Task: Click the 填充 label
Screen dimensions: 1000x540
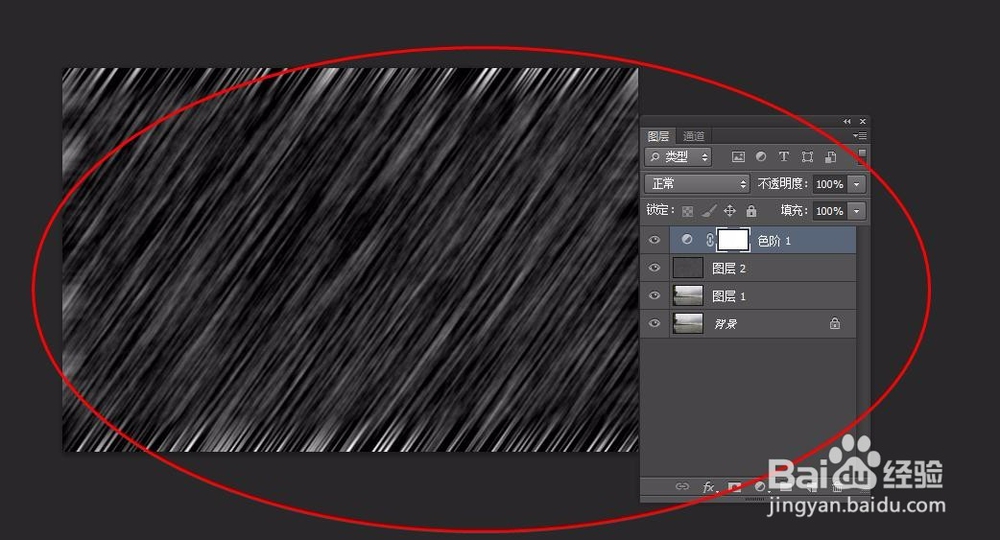Action: [x=795, y=210]
